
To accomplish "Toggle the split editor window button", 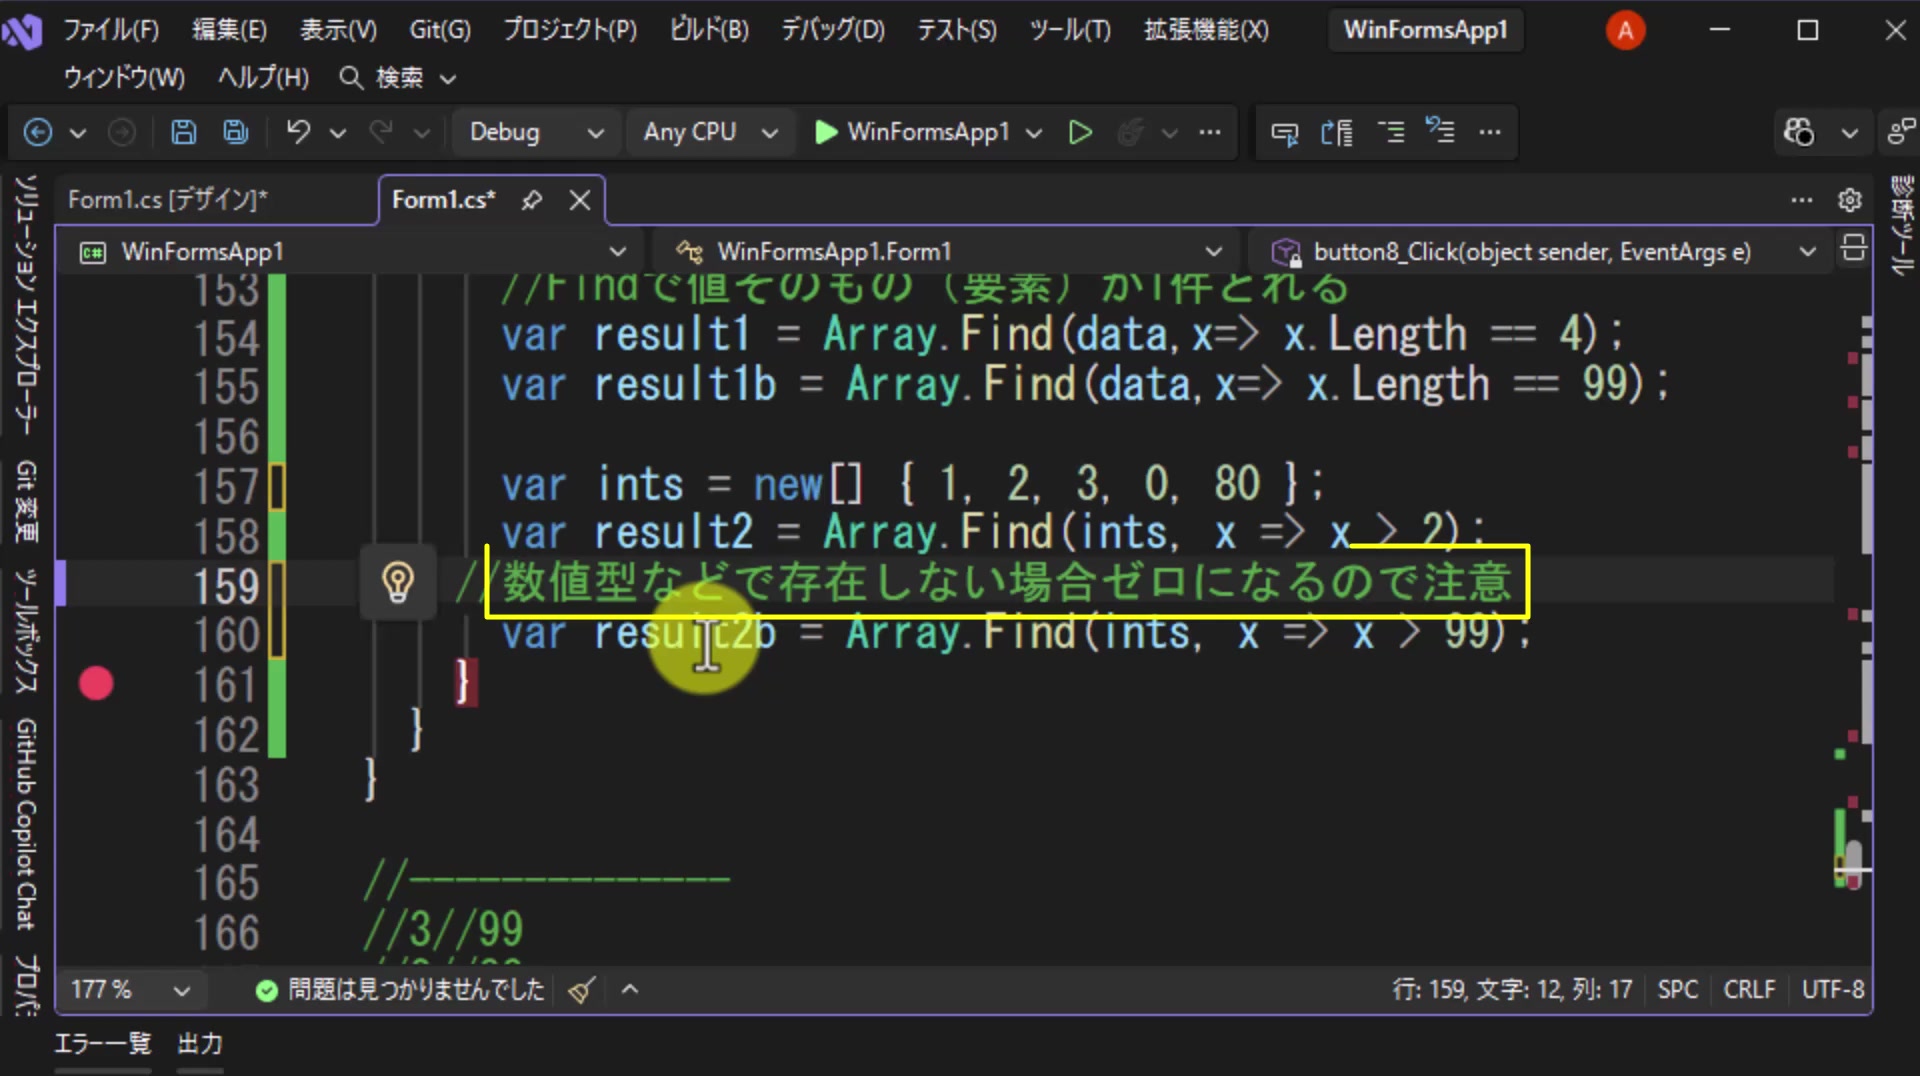I will tap(1853, 248).
